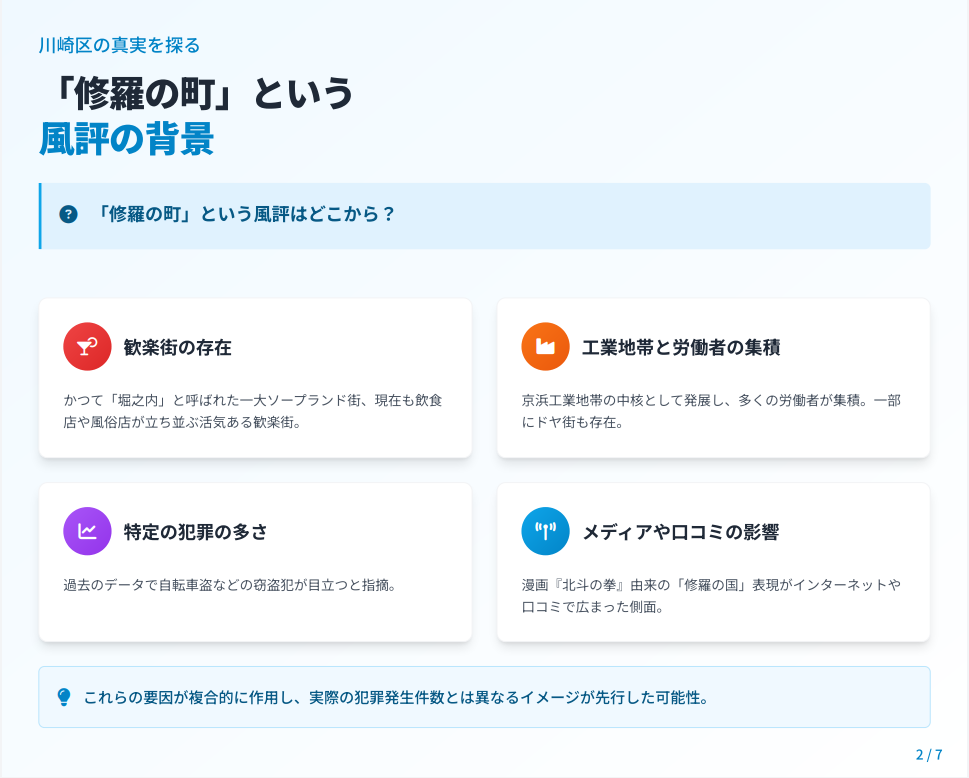Click the card title 特定の犯罪の多さ
969x778 pixels.
195,532
